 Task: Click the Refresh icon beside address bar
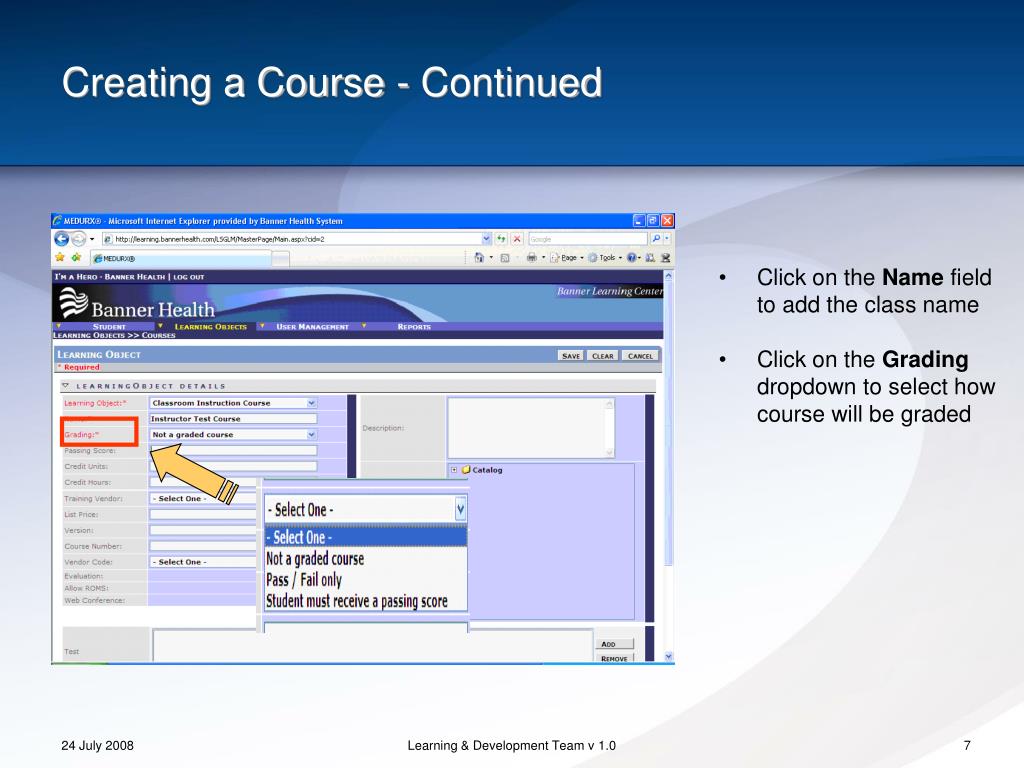[501, 239]
